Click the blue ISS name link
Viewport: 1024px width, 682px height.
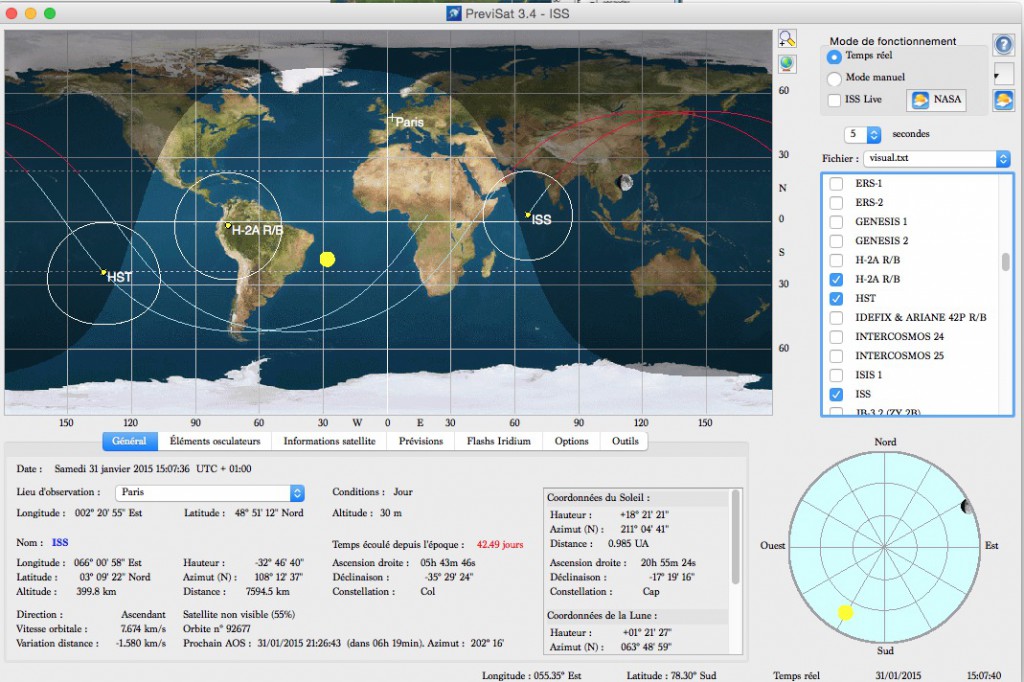click(x=60, y=542)
